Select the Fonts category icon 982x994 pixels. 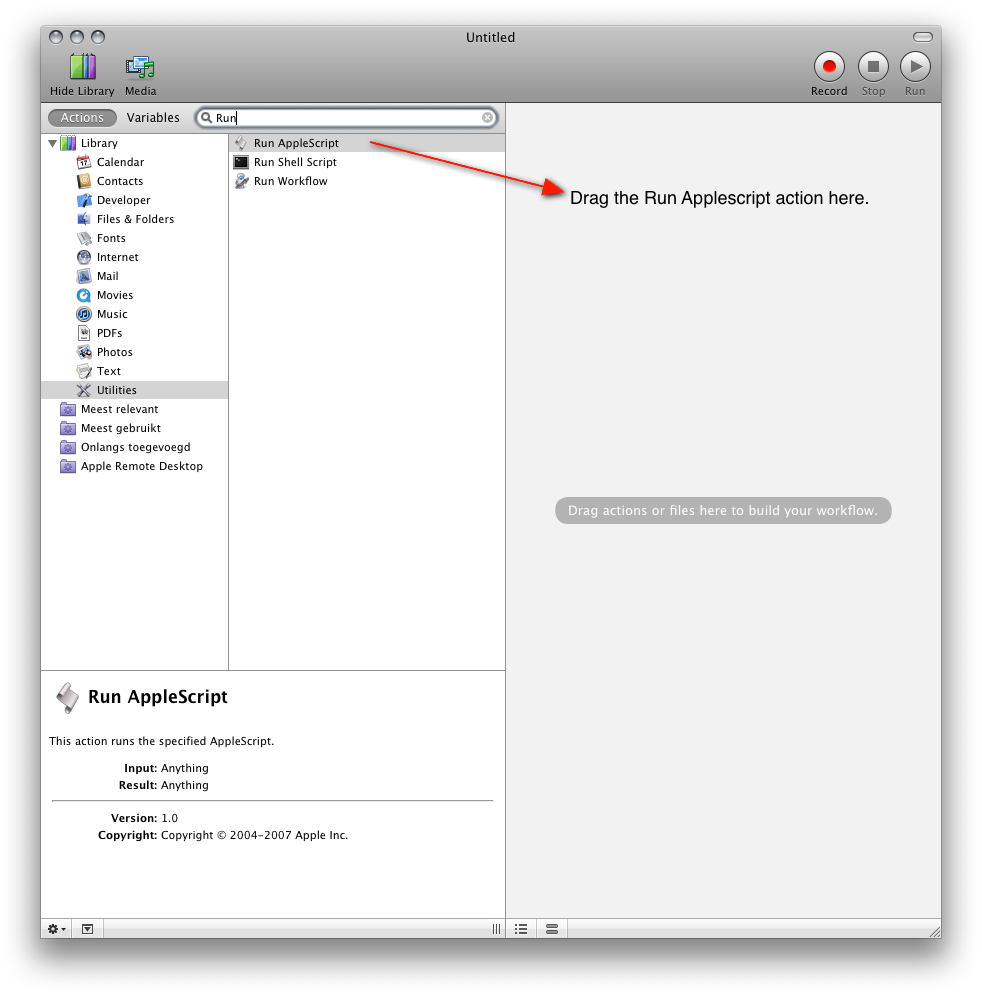point(84,238)
